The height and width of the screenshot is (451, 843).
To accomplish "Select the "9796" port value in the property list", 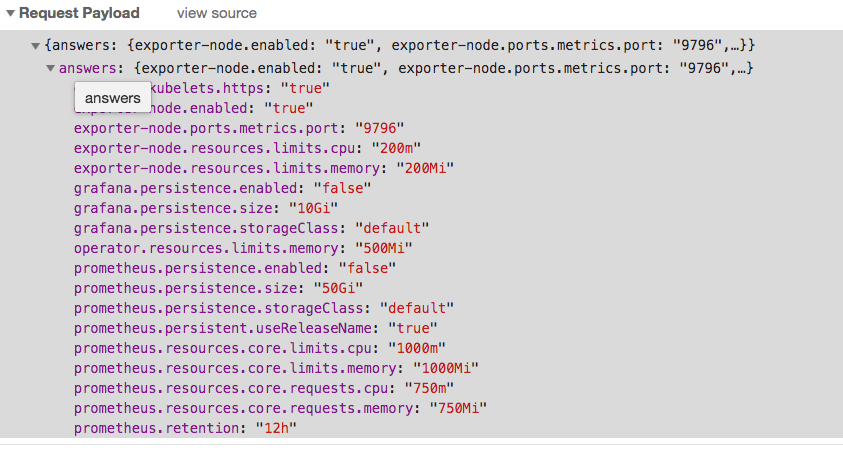I will pos(380,128).
